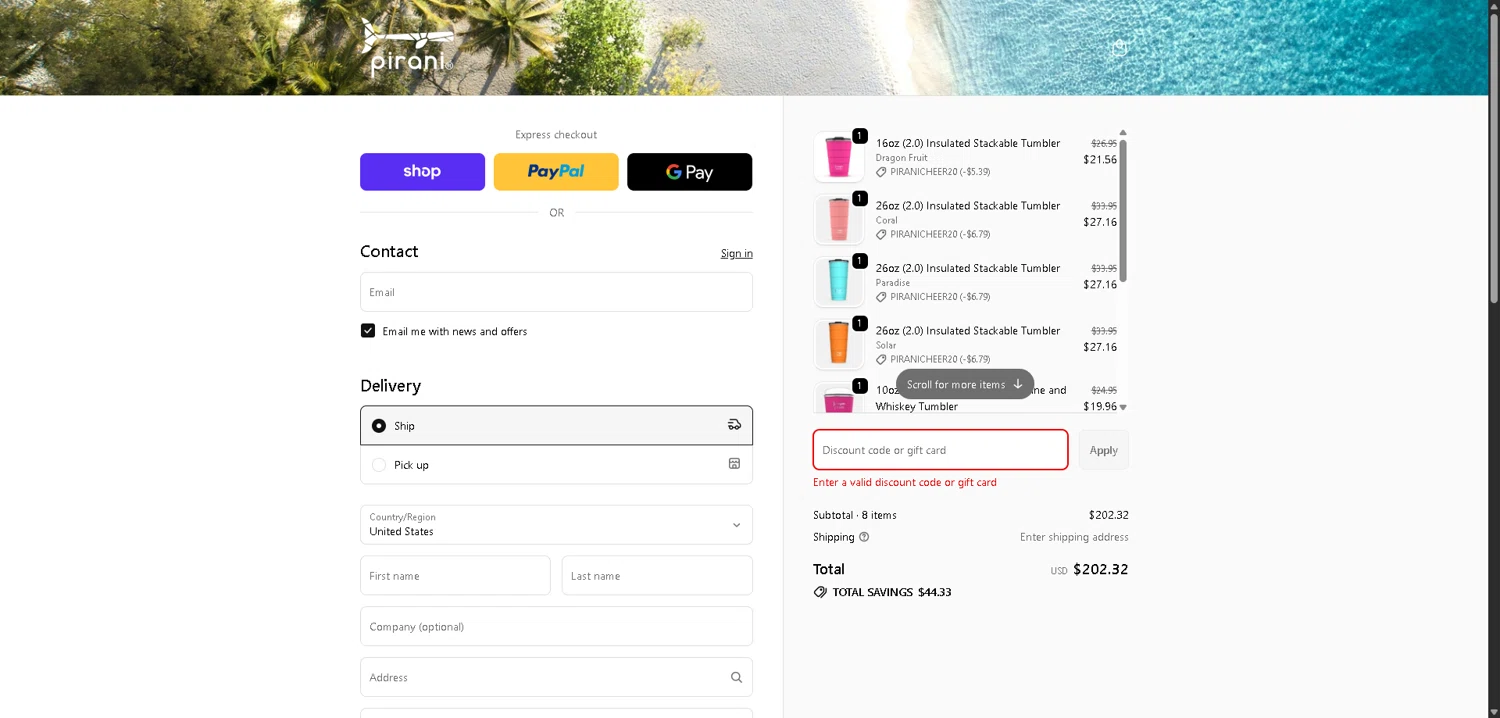
Task: Click the search icon in the Address field
Action: (736, 677)
